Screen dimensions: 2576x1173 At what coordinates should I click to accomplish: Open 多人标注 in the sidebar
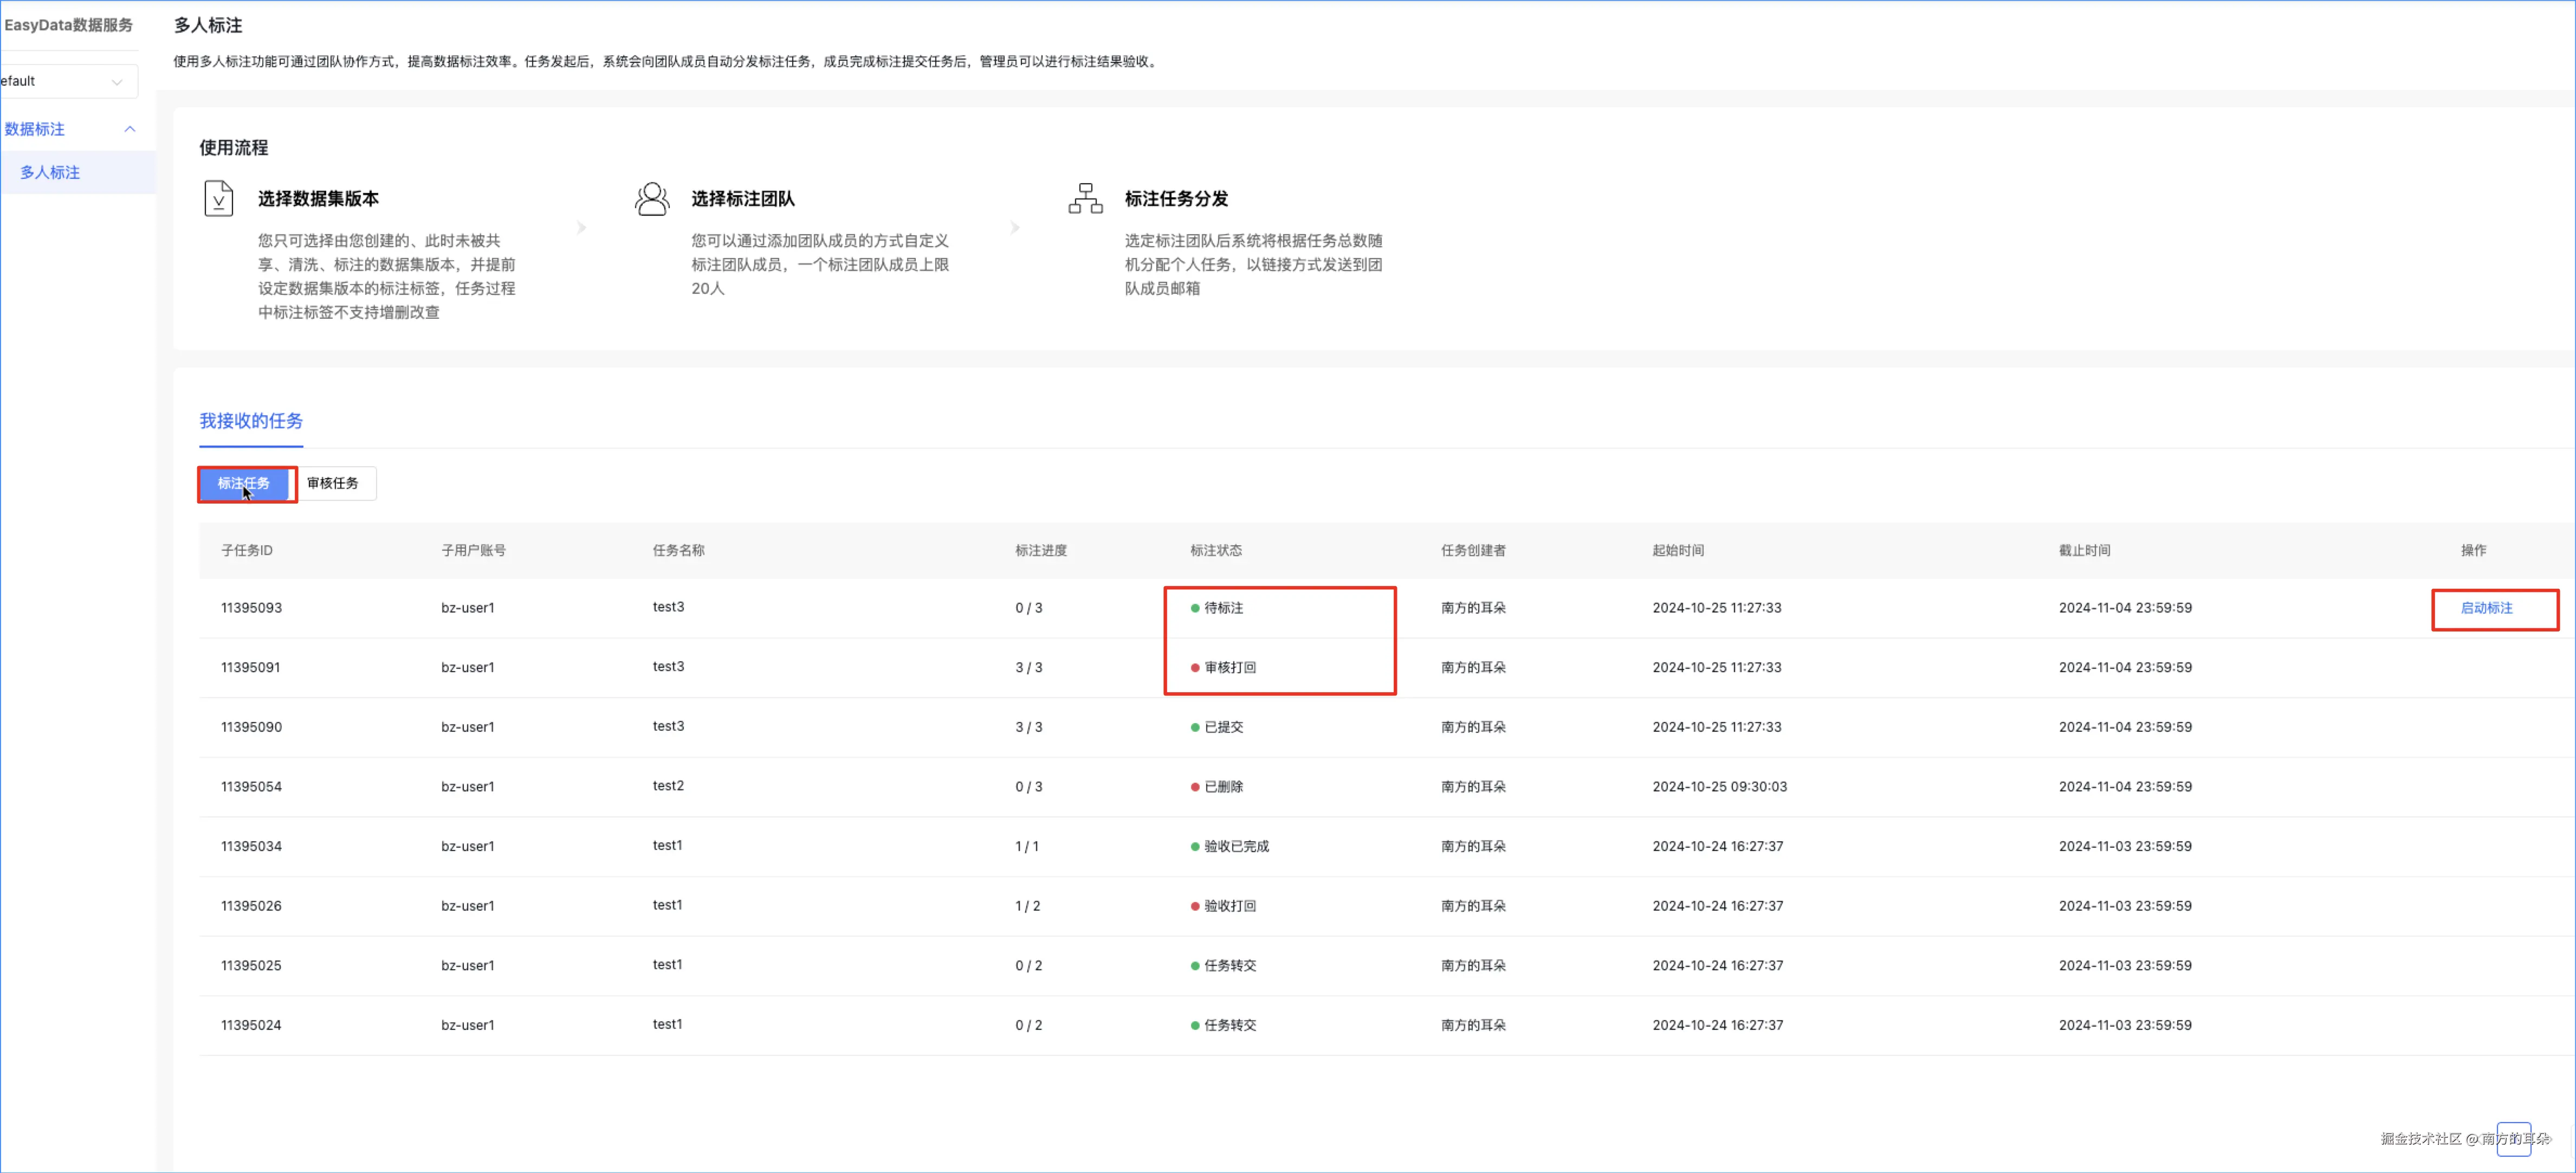(x=50, y=173)
